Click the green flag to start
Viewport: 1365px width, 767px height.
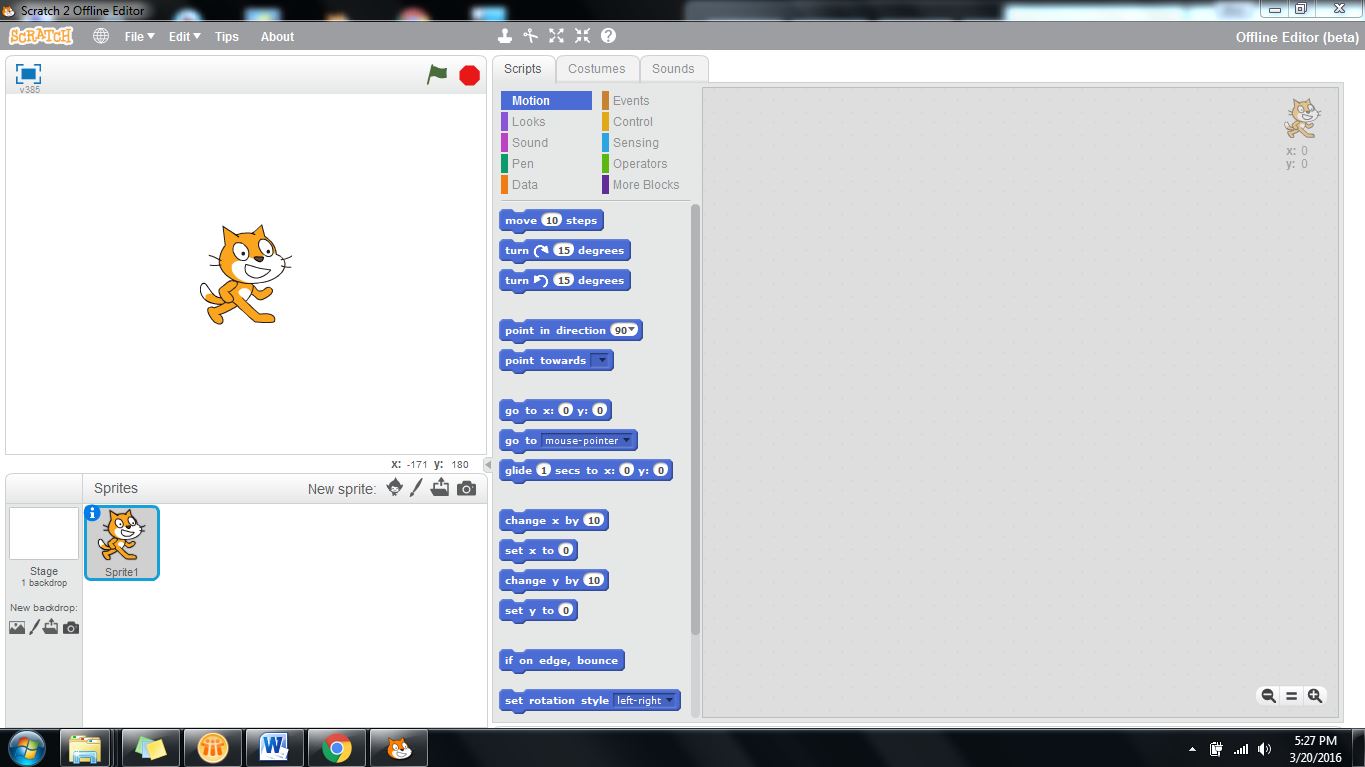coord(437,74)
